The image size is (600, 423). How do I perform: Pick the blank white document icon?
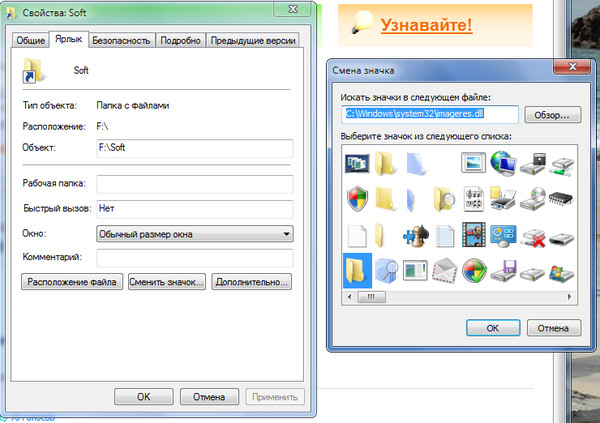pos(357,236)
